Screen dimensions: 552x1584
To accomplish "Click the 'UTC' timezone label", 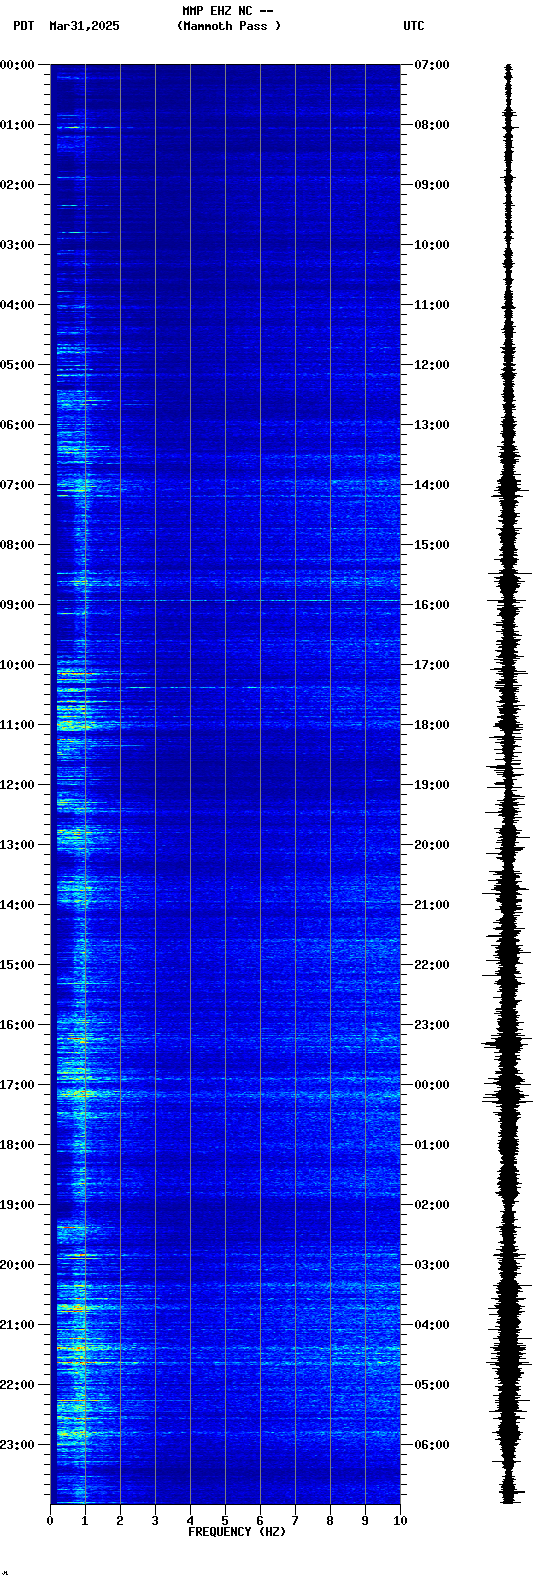I will 414,26.
